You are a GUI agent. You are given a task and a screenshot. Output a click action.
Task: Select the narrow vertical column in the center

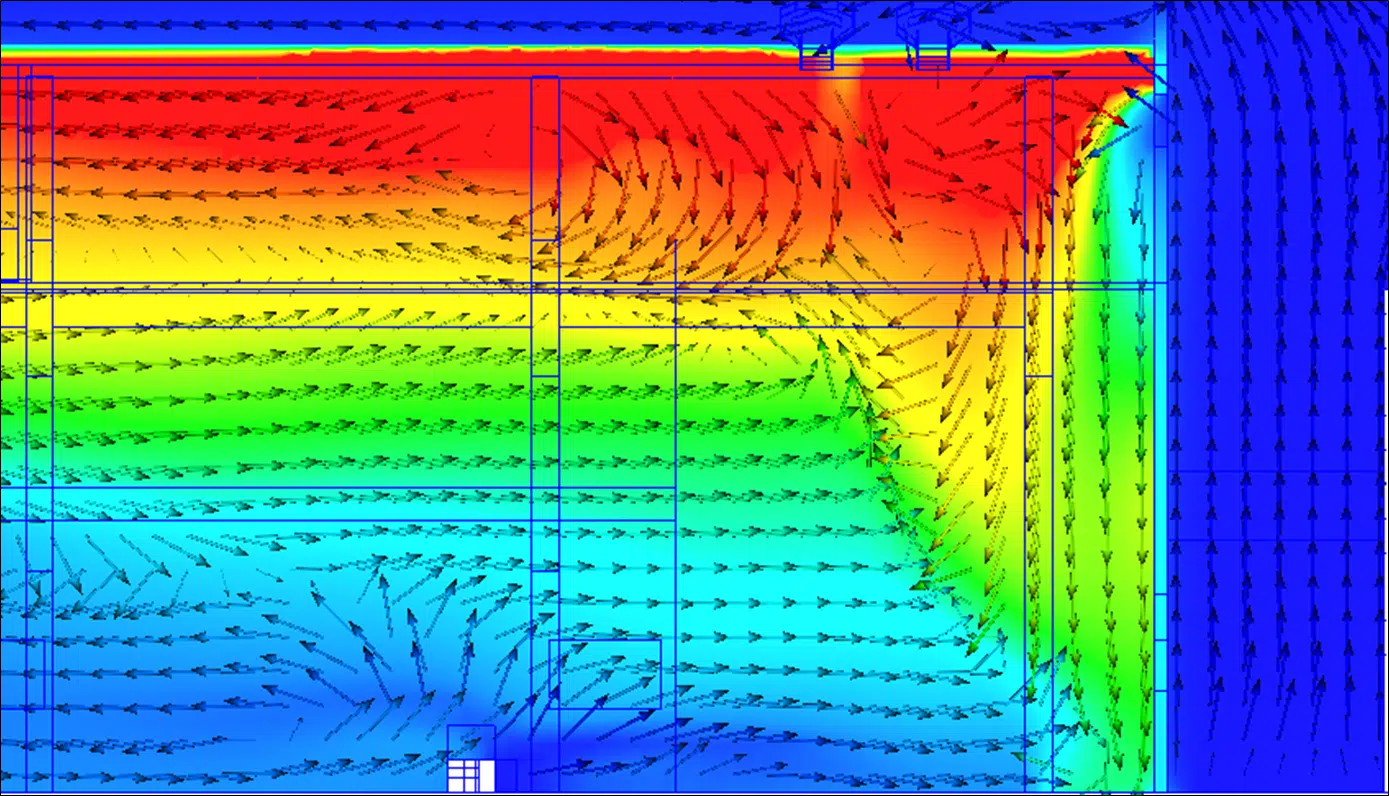click(x=545, y=430)
